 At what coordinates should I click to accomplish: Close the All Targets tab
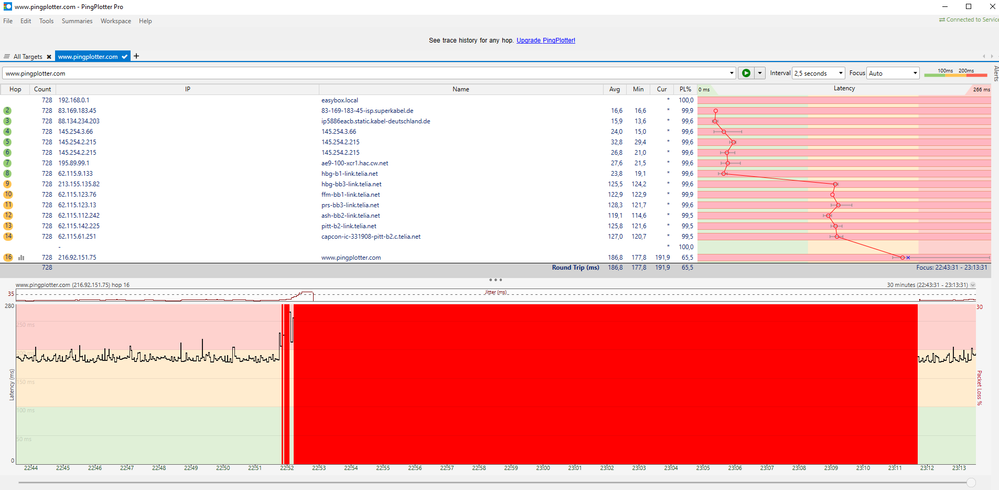point(48,57)
